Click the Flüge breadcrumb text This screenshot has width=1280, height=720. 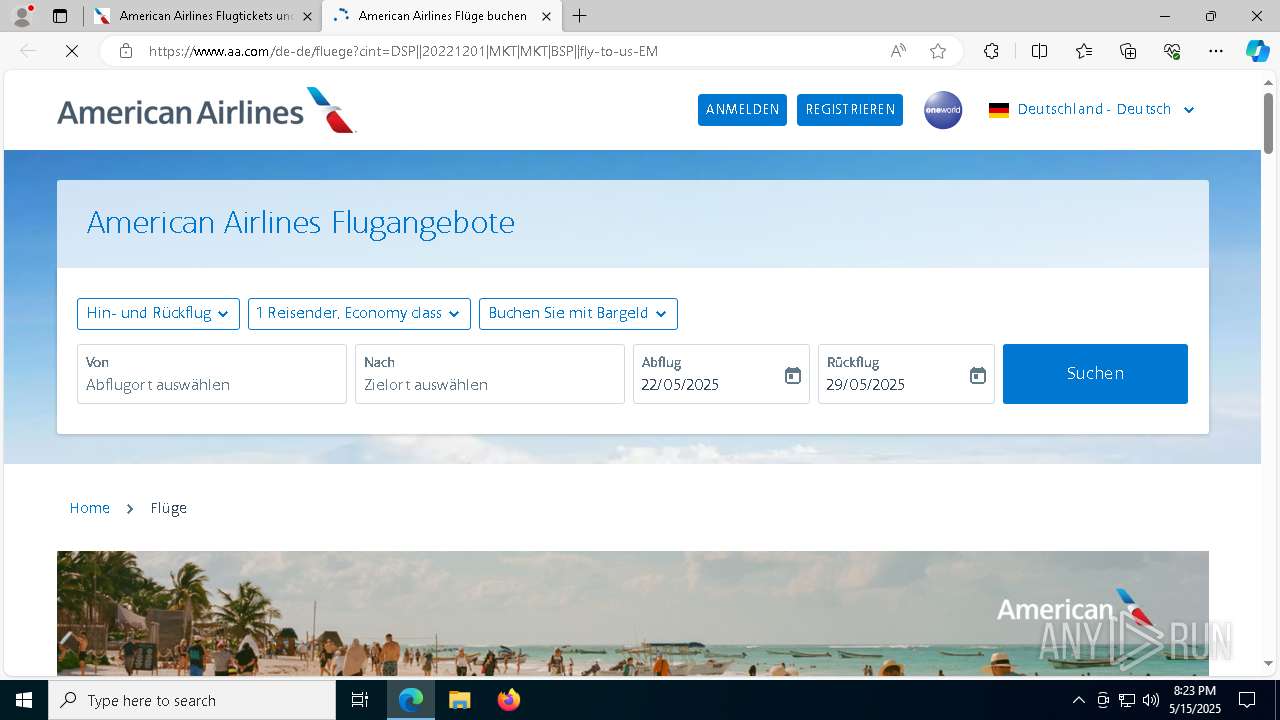pyautogui.click(x=169, y=508)
